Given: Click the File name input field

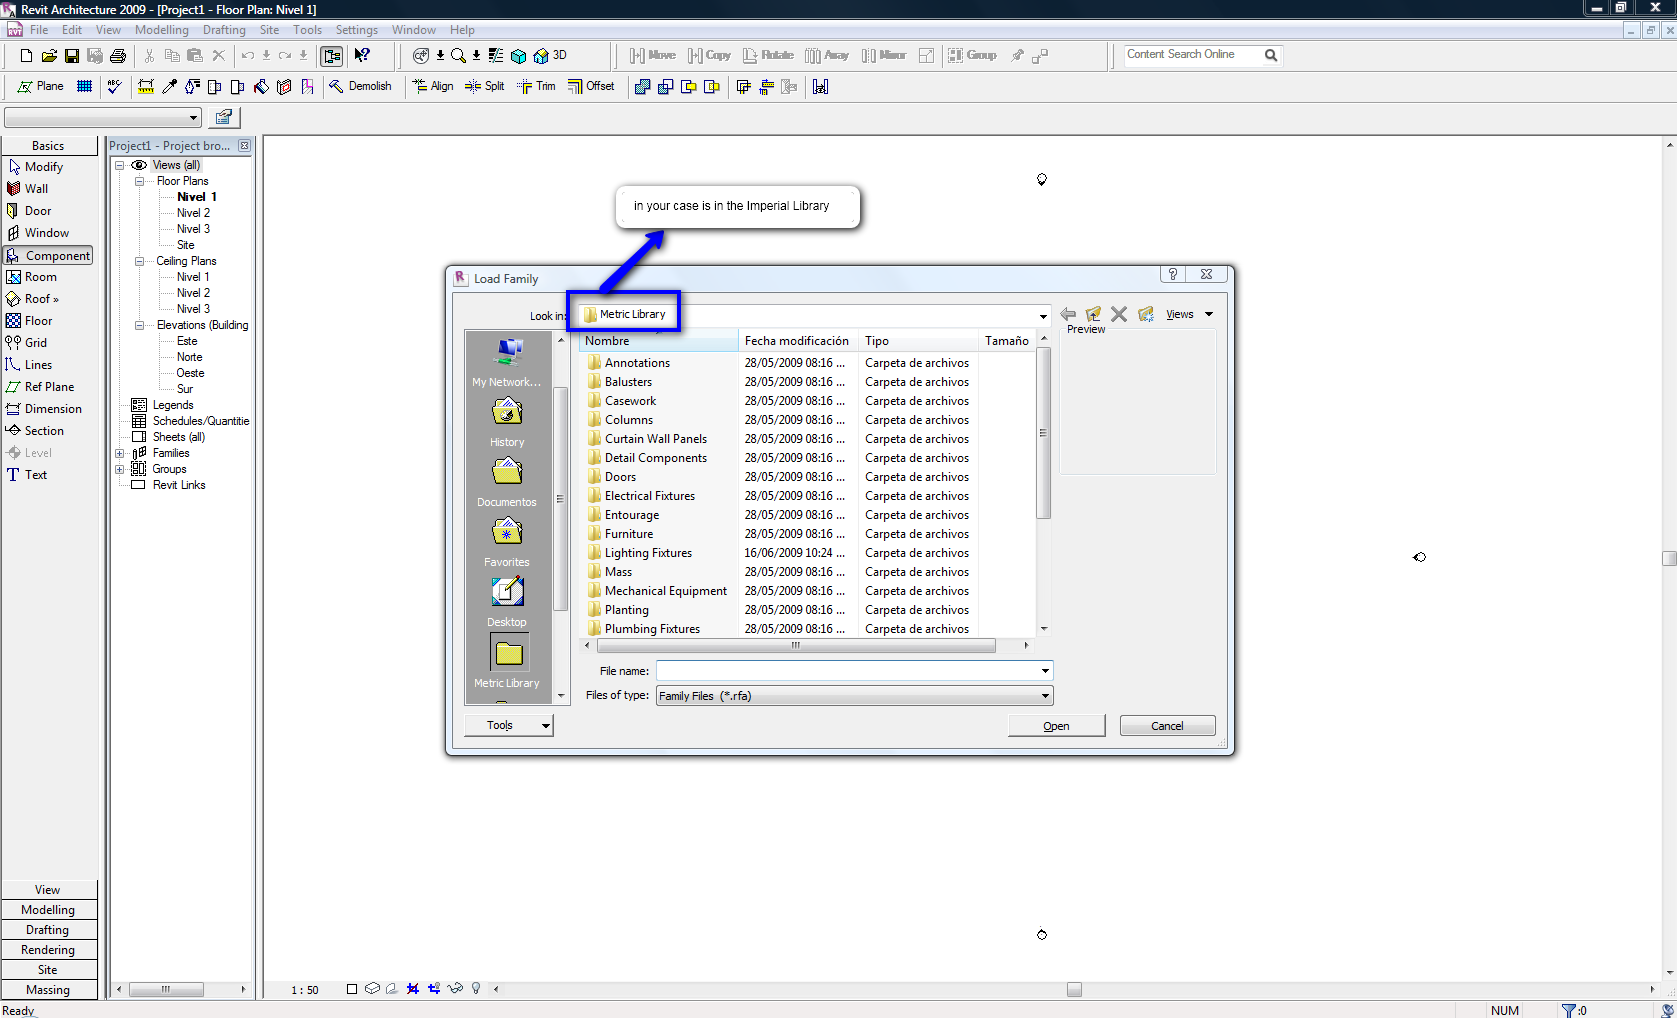Looking at the screenshot, I should [x=854, y=671].
